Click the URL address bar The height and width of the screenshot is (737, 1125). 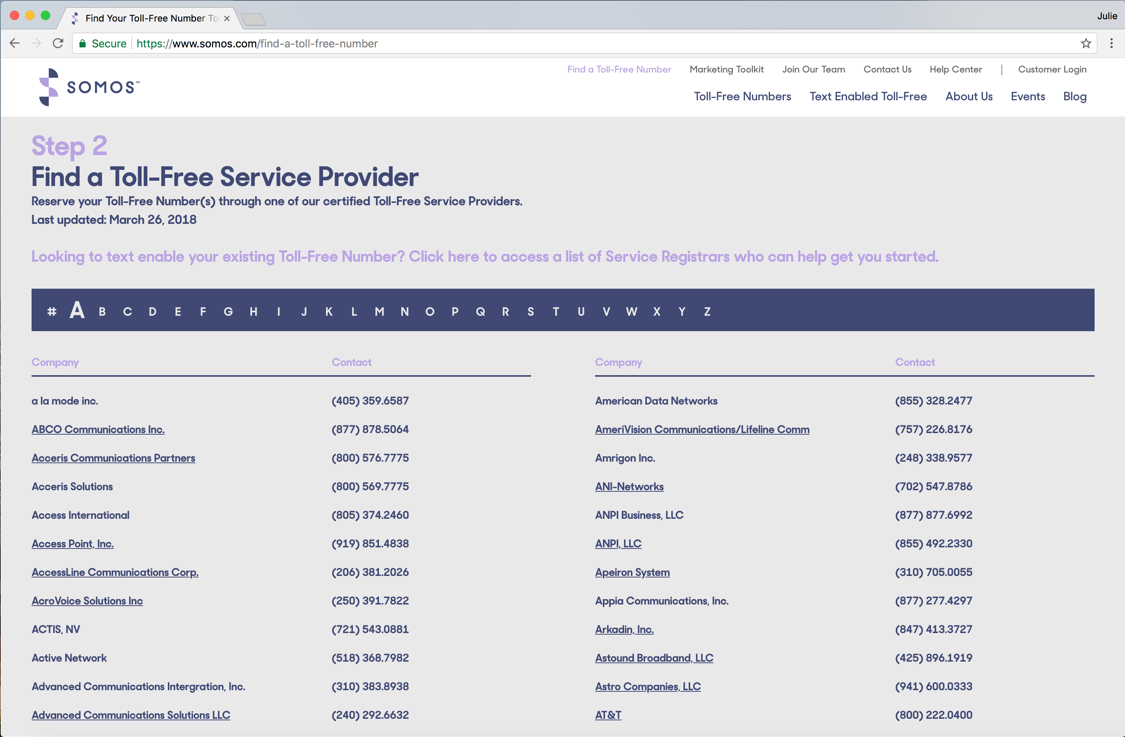pyautogui.click(x=600, y=44)
